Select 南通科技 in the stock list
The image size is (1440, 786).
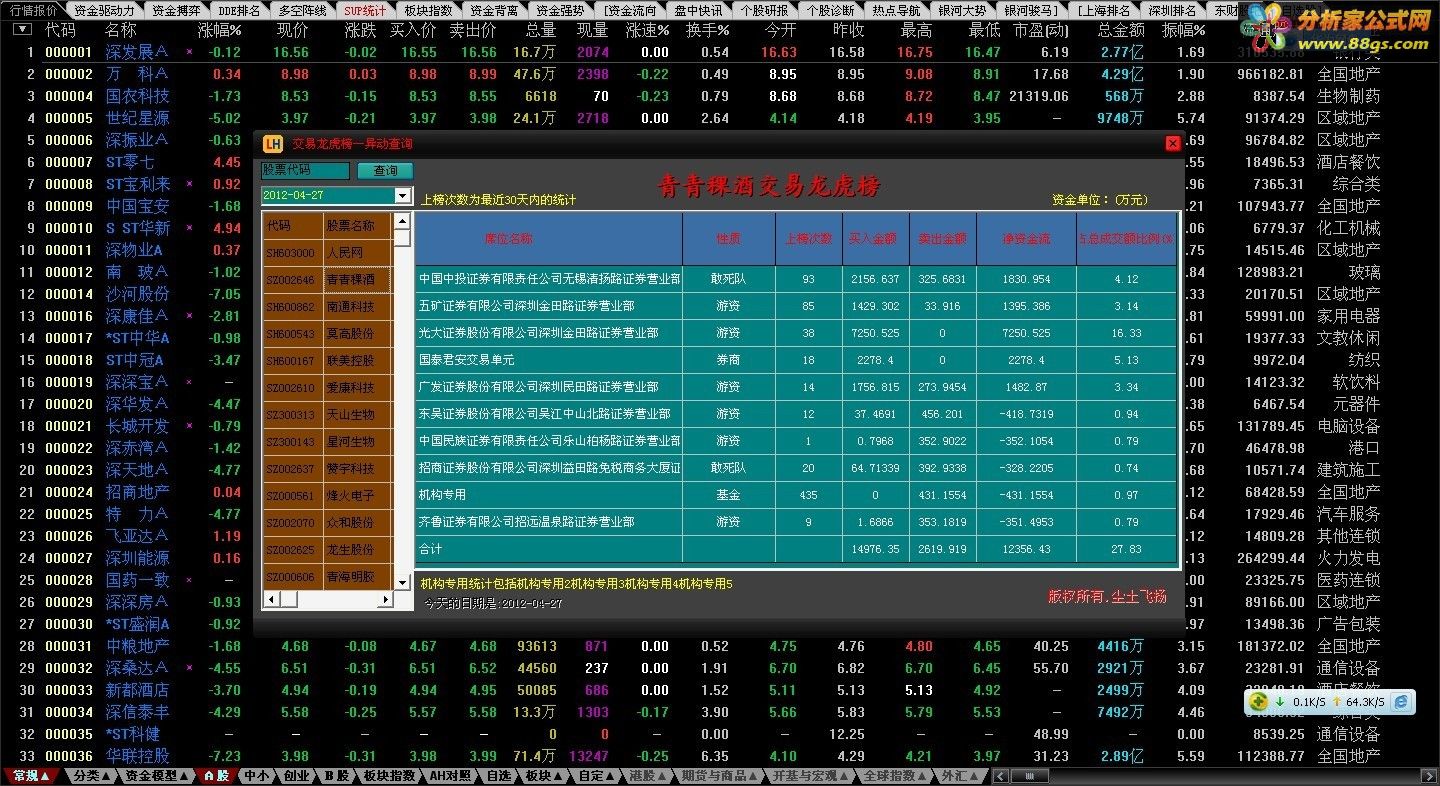[x=350, y=307]
